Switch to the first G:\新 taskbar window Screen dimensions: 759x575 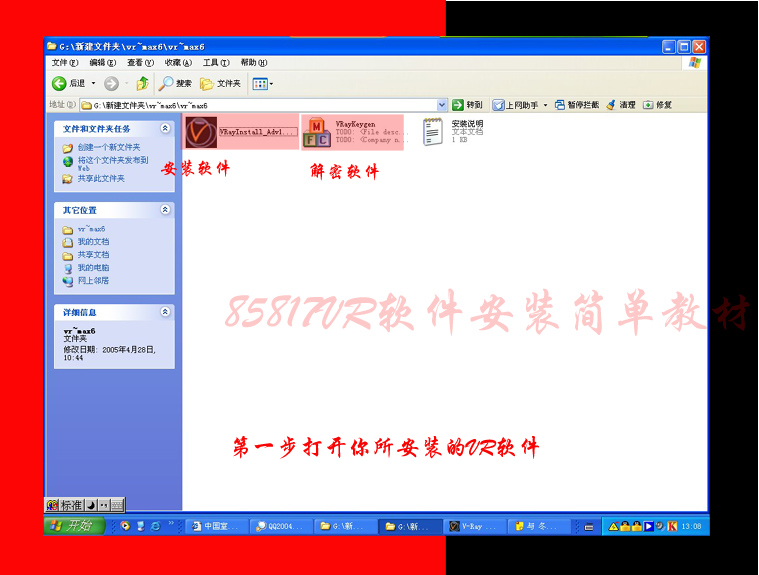coord(346,526)
